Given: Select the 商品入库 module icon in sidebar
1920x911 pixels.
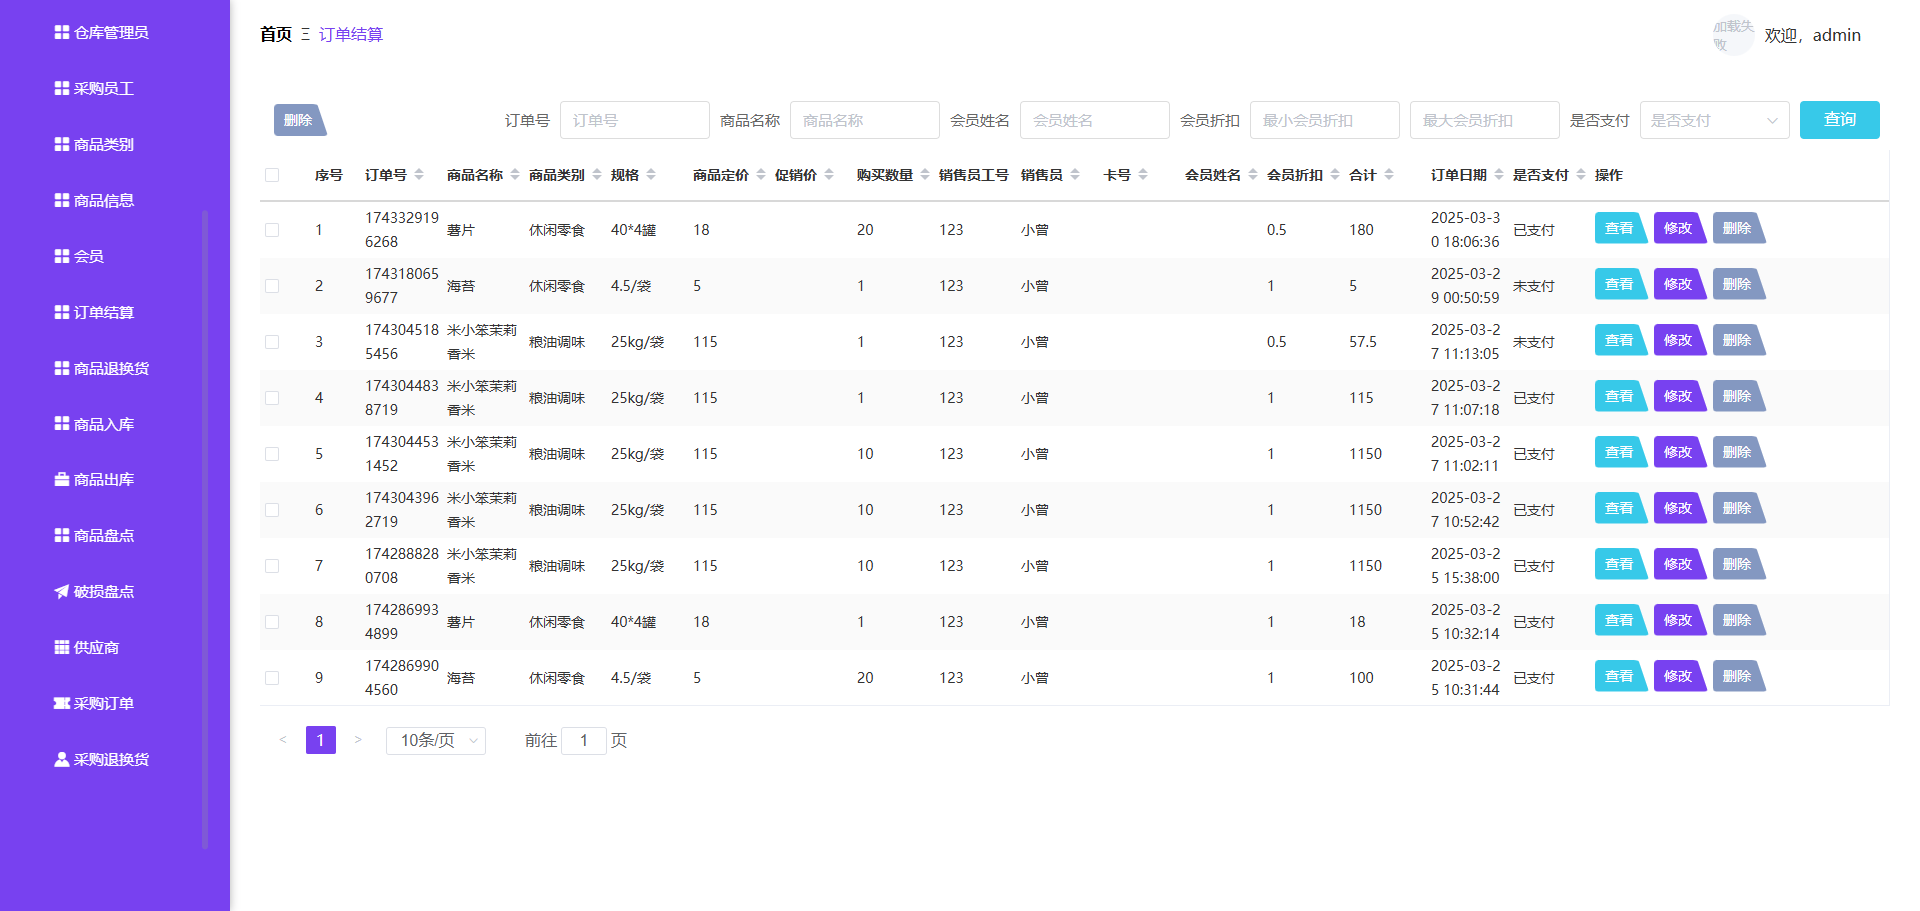Looking at the screenshot, I should tap(60, 423).
